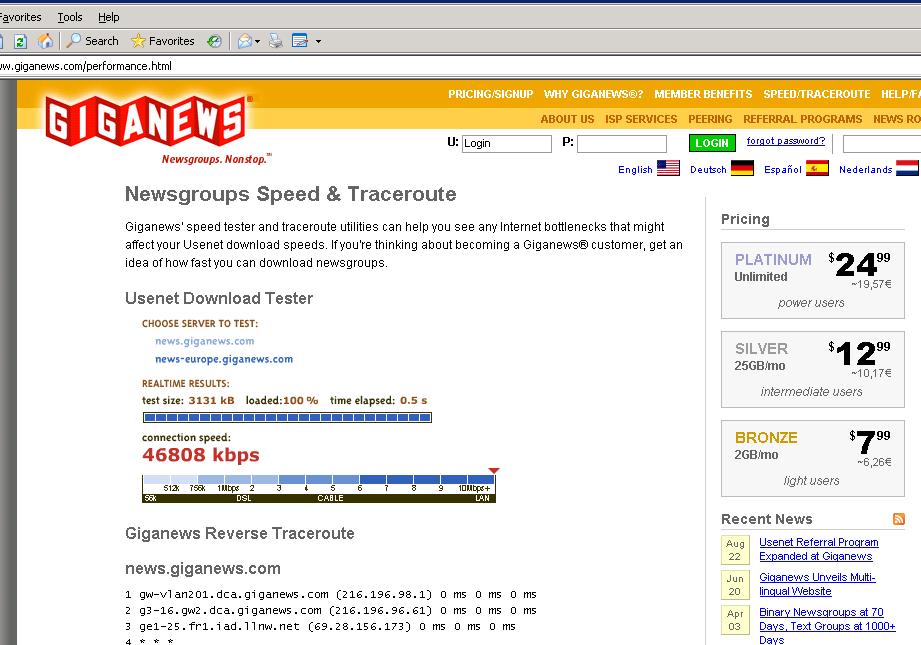
Task: Choose the news-europe.giganews.com test server
Action: pyautogui.click(x=224, y=360)
